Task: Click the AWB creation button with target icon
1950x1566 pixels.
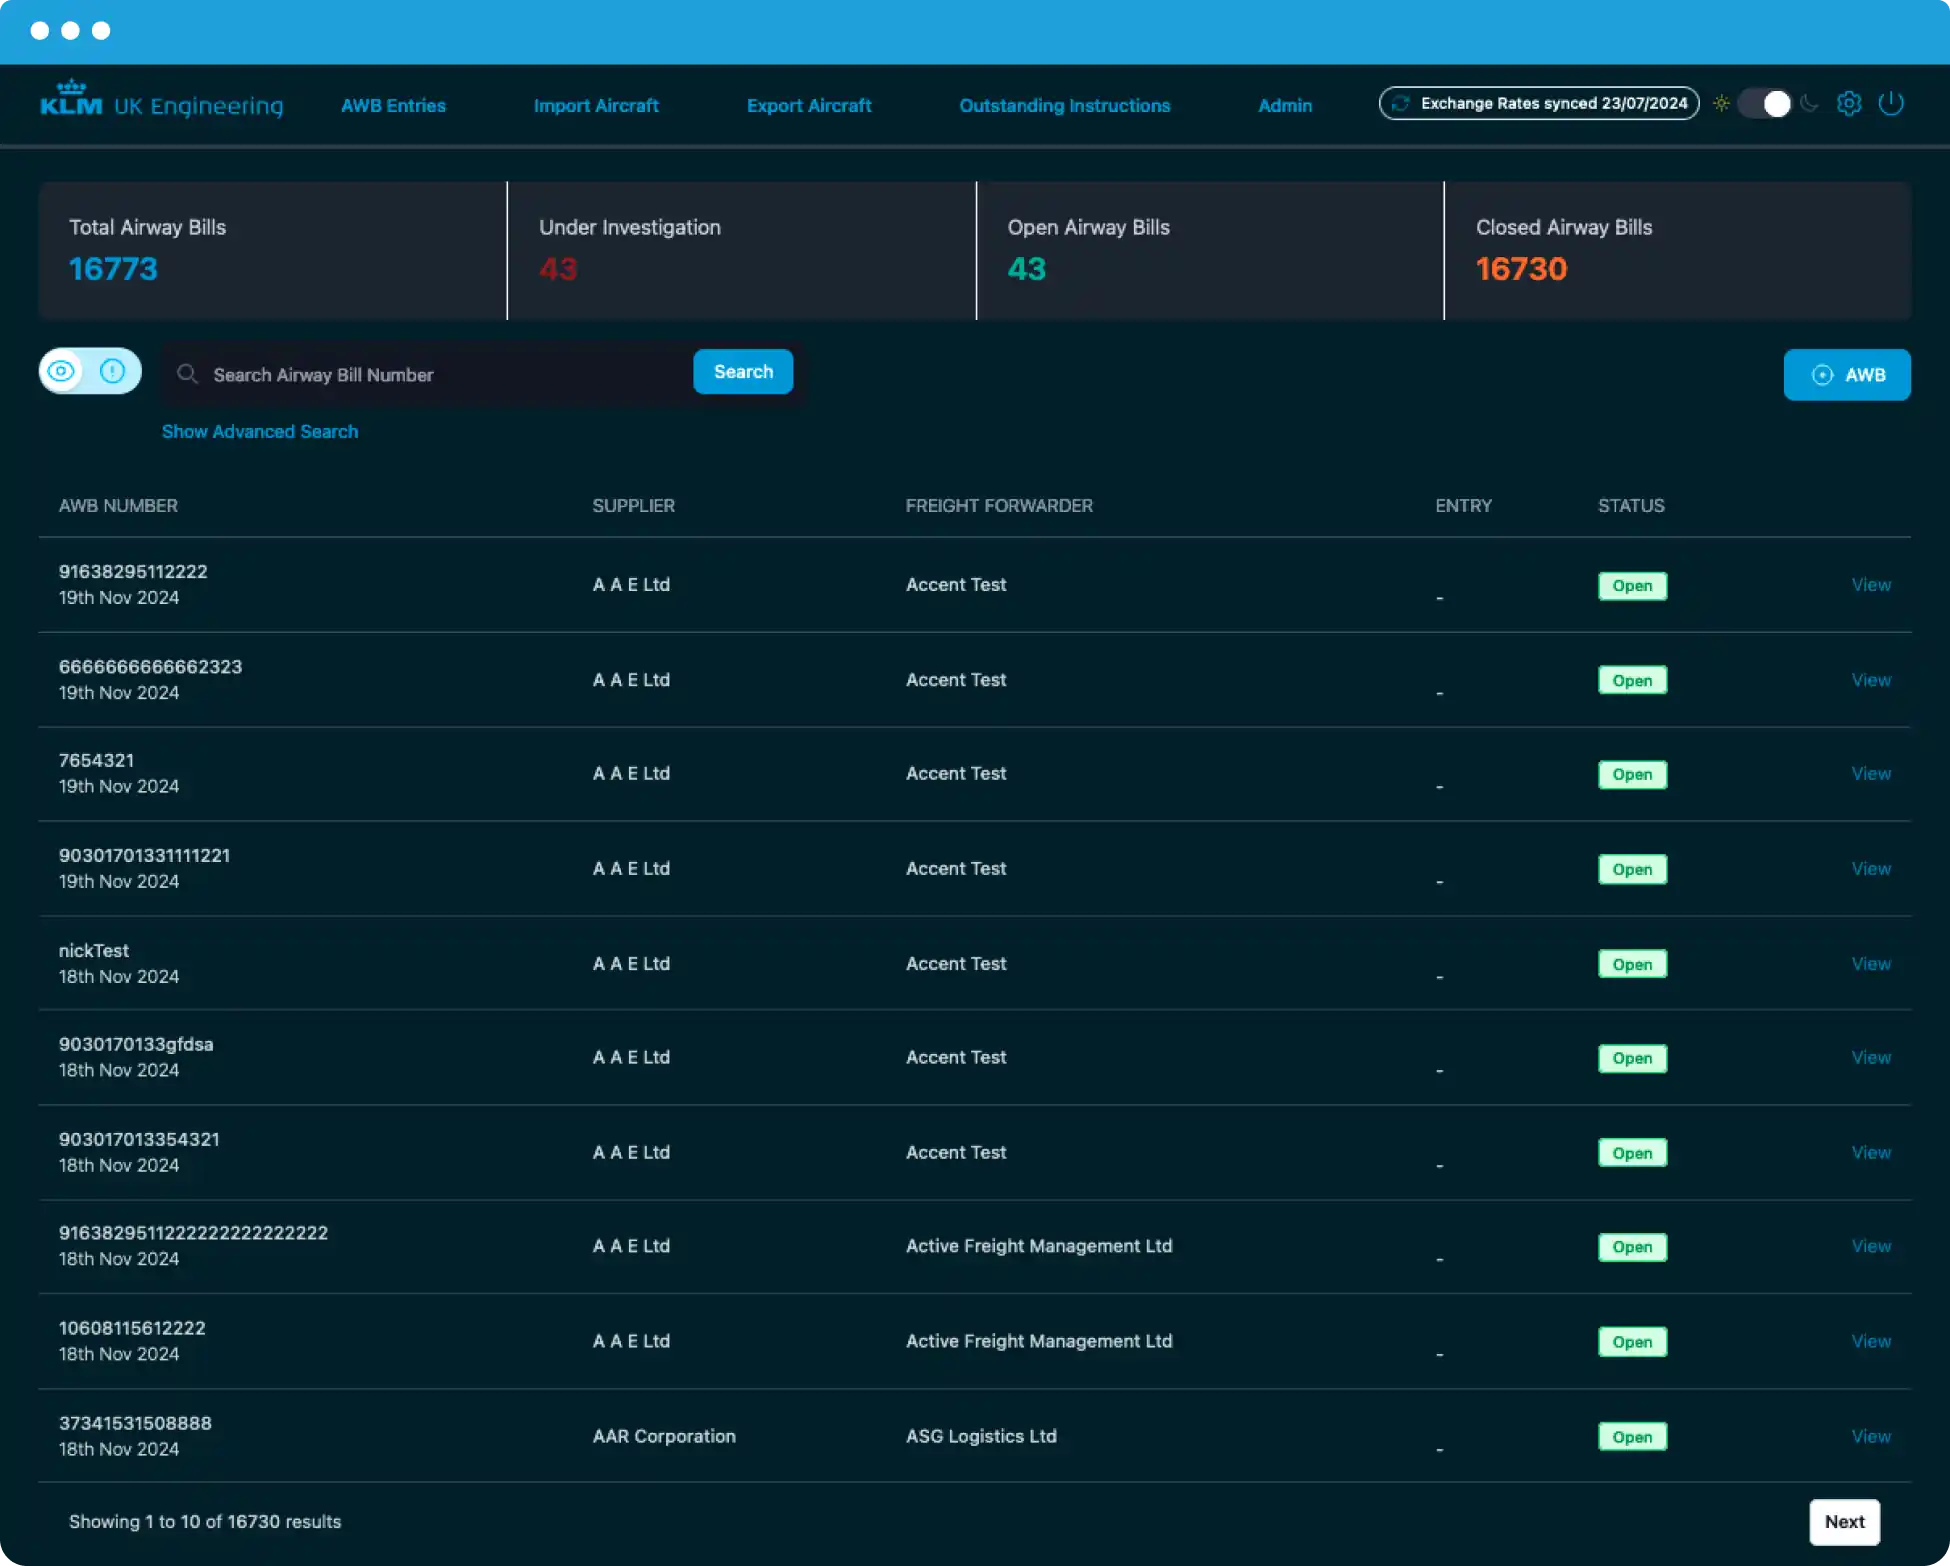Action: (1845, 374)
